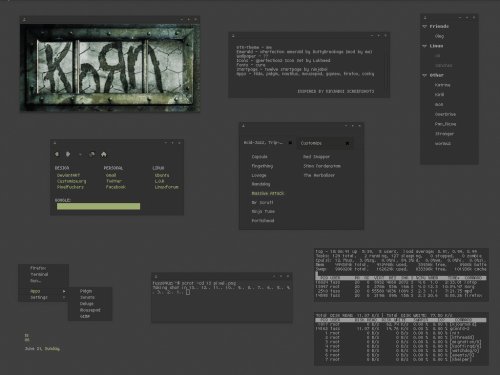500x375 pixels.
Task: Launch GIMP from the Apps submenu
Action: click(85, 316)
